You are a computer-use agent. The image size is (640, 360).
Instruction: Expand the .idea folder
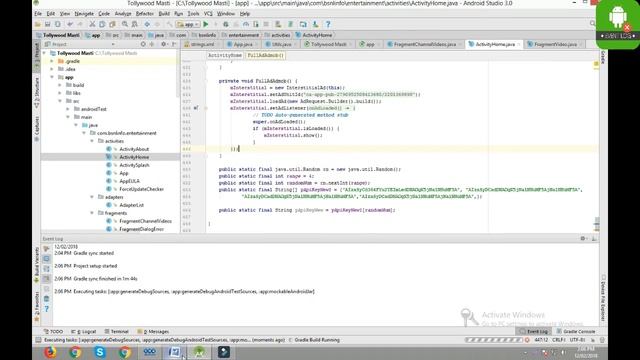coord(52,69)
